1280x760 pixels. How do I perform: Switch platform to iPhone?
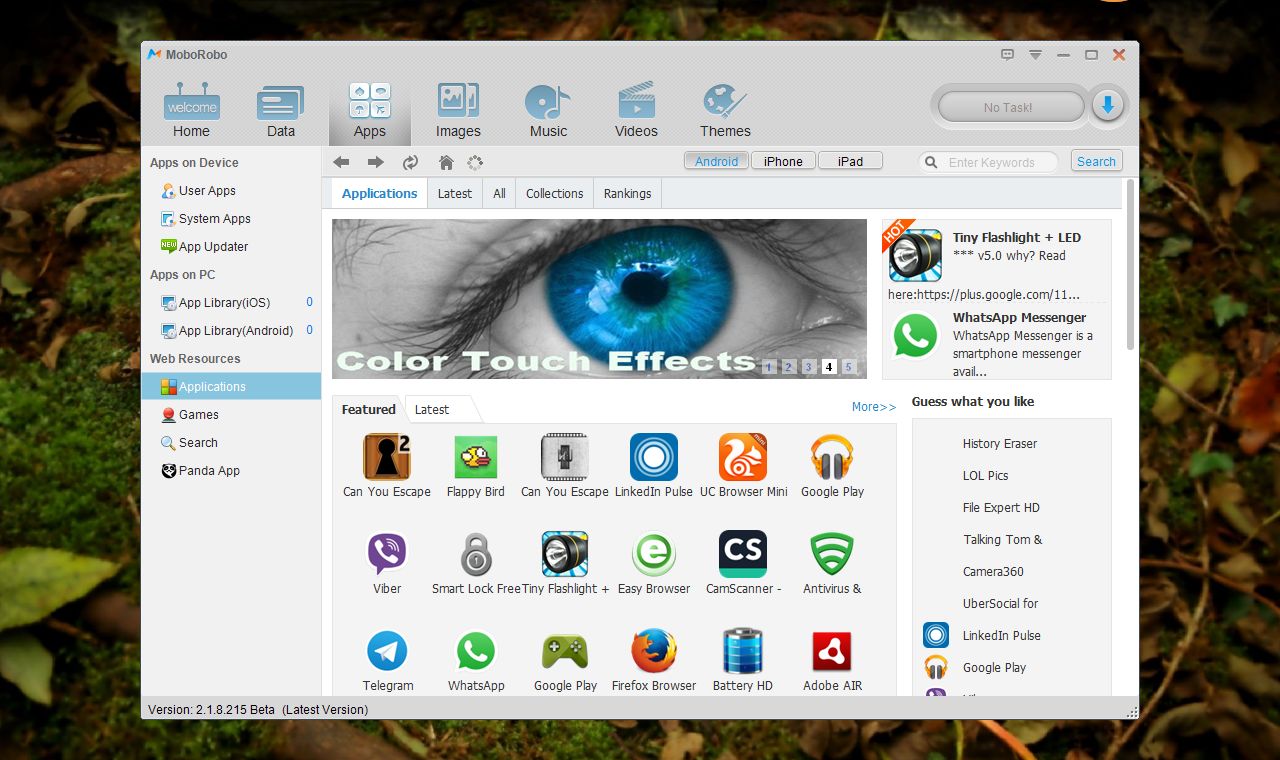point(783,161)
